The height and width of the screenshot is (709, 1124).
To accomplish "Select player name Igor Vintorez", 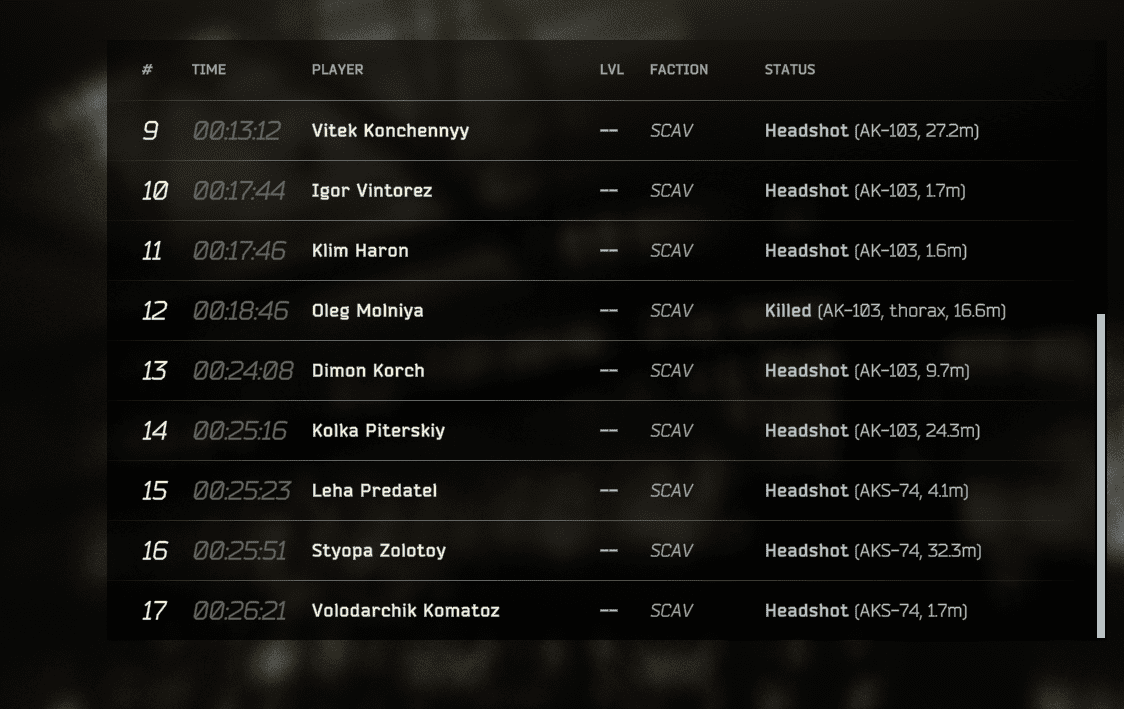I will click(371, 191).
